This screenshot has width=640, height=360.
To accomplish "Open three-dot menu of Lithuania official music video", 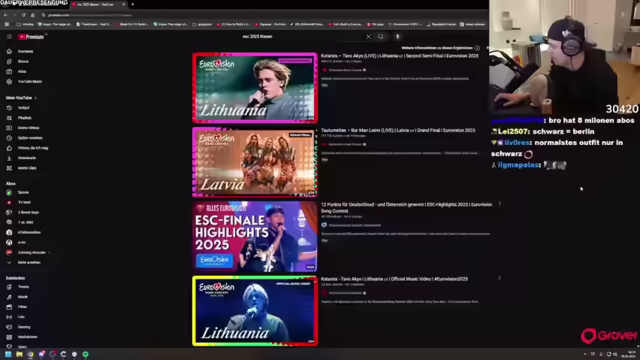I will pyautogui.click(x=500, y=278).
